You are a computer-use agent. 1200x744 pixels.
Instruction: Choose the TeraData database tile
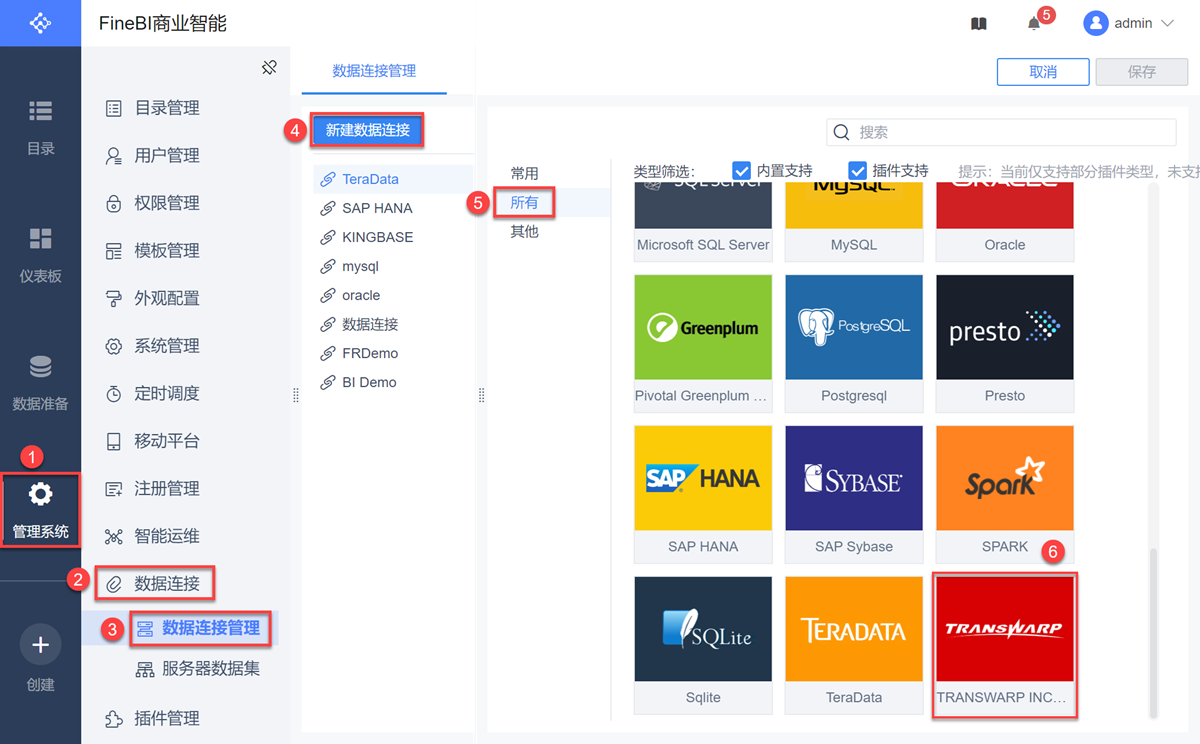(x=854, y=645)
